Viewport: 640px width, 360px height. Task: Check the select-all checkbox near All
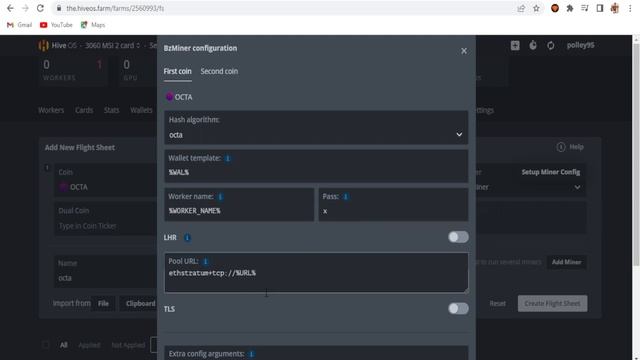coord(46,345)
